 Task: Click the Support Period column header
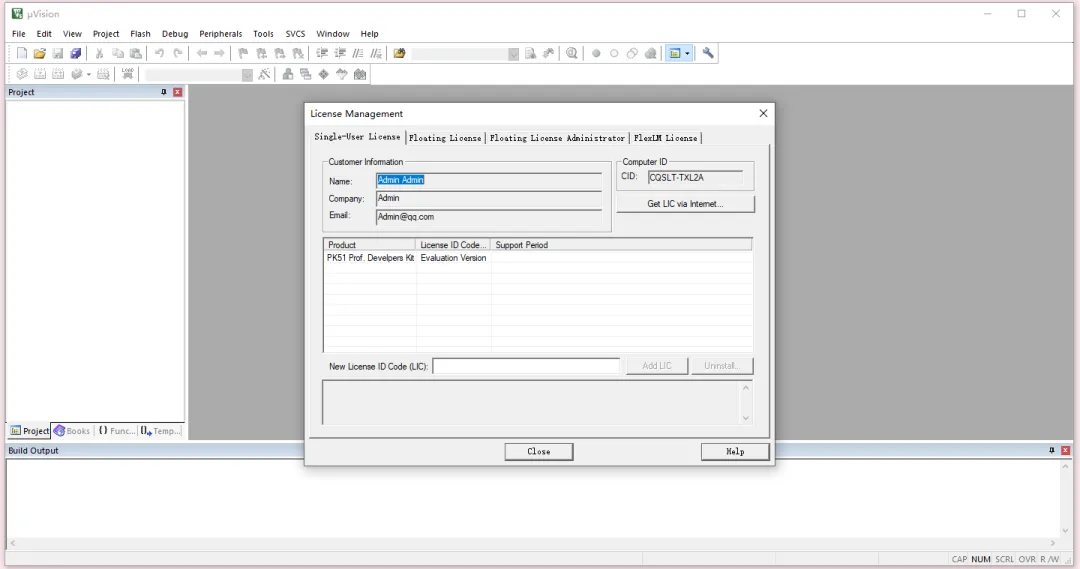click(621, 245)
